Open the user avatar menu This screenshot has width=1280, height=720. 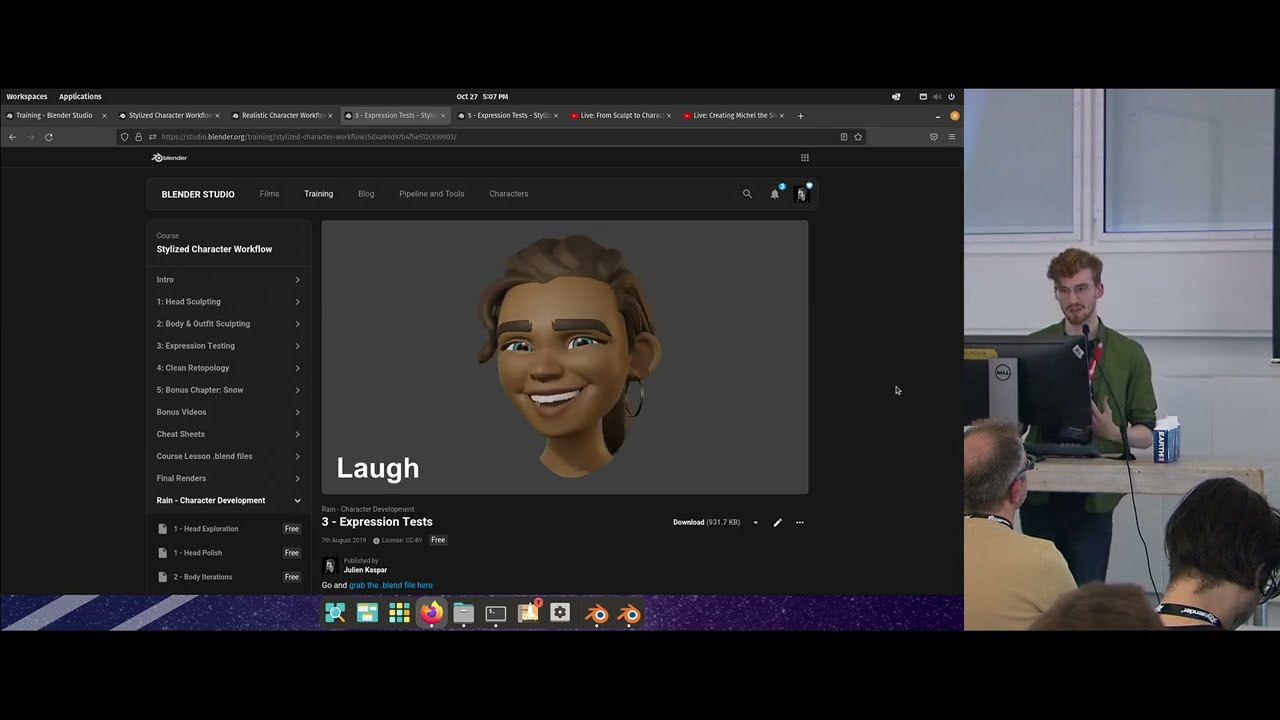801,195
